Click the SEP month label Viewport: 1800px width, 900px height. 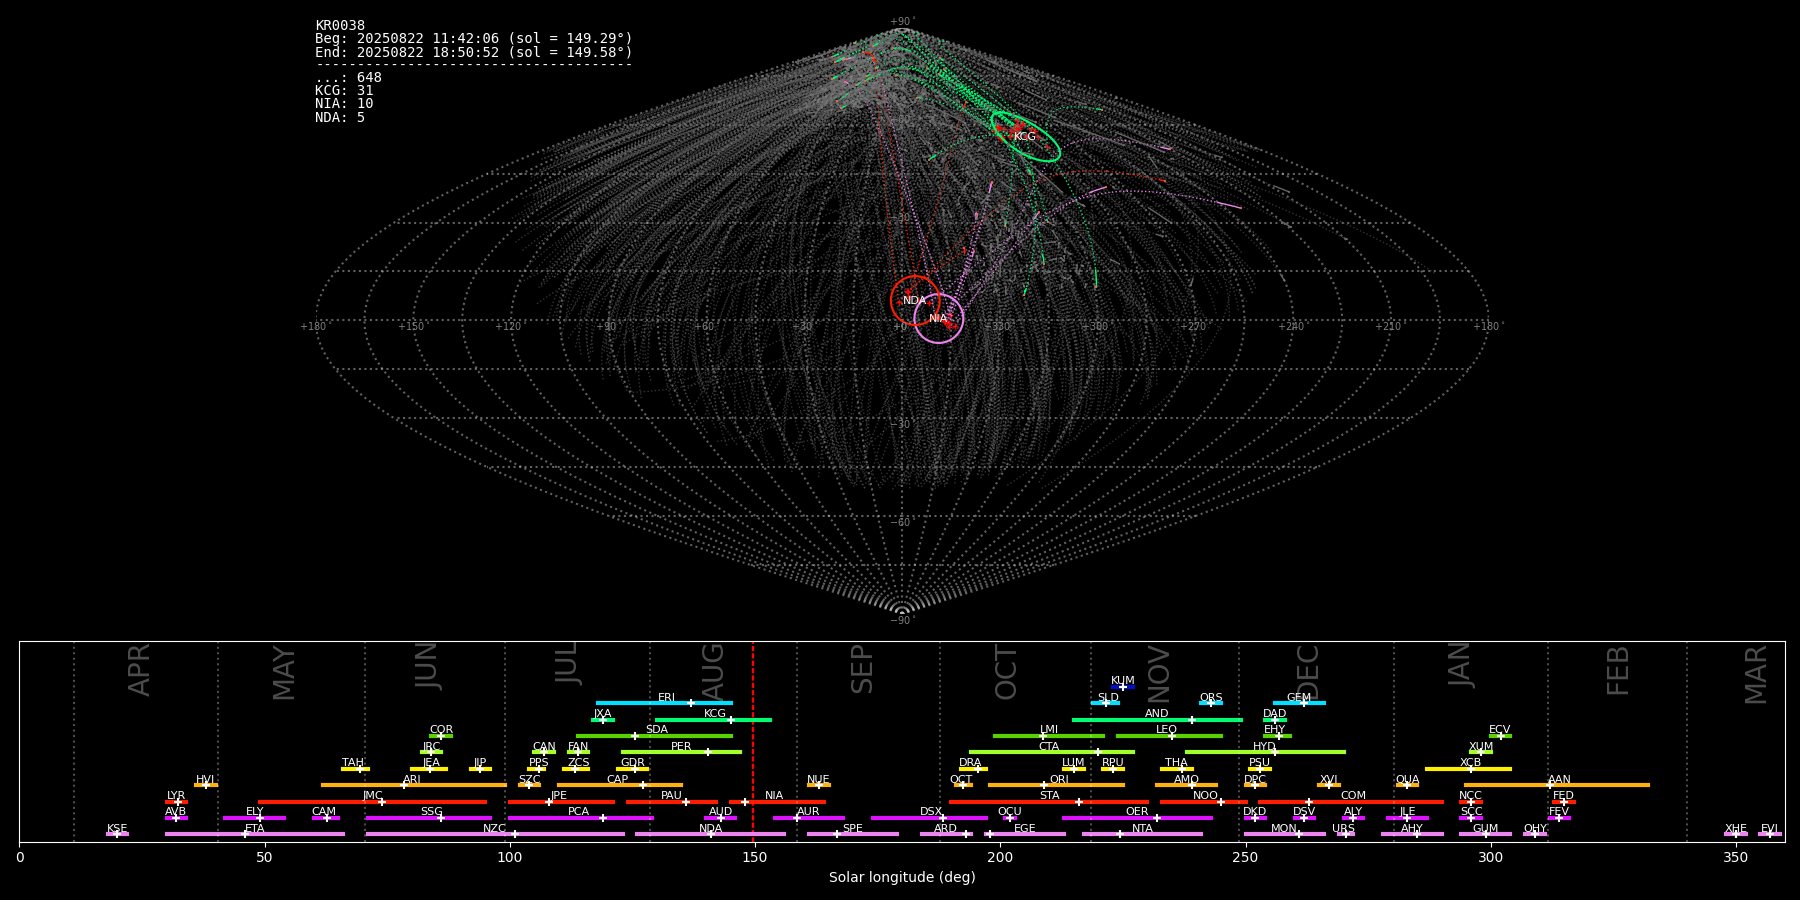tap(862, 669)
